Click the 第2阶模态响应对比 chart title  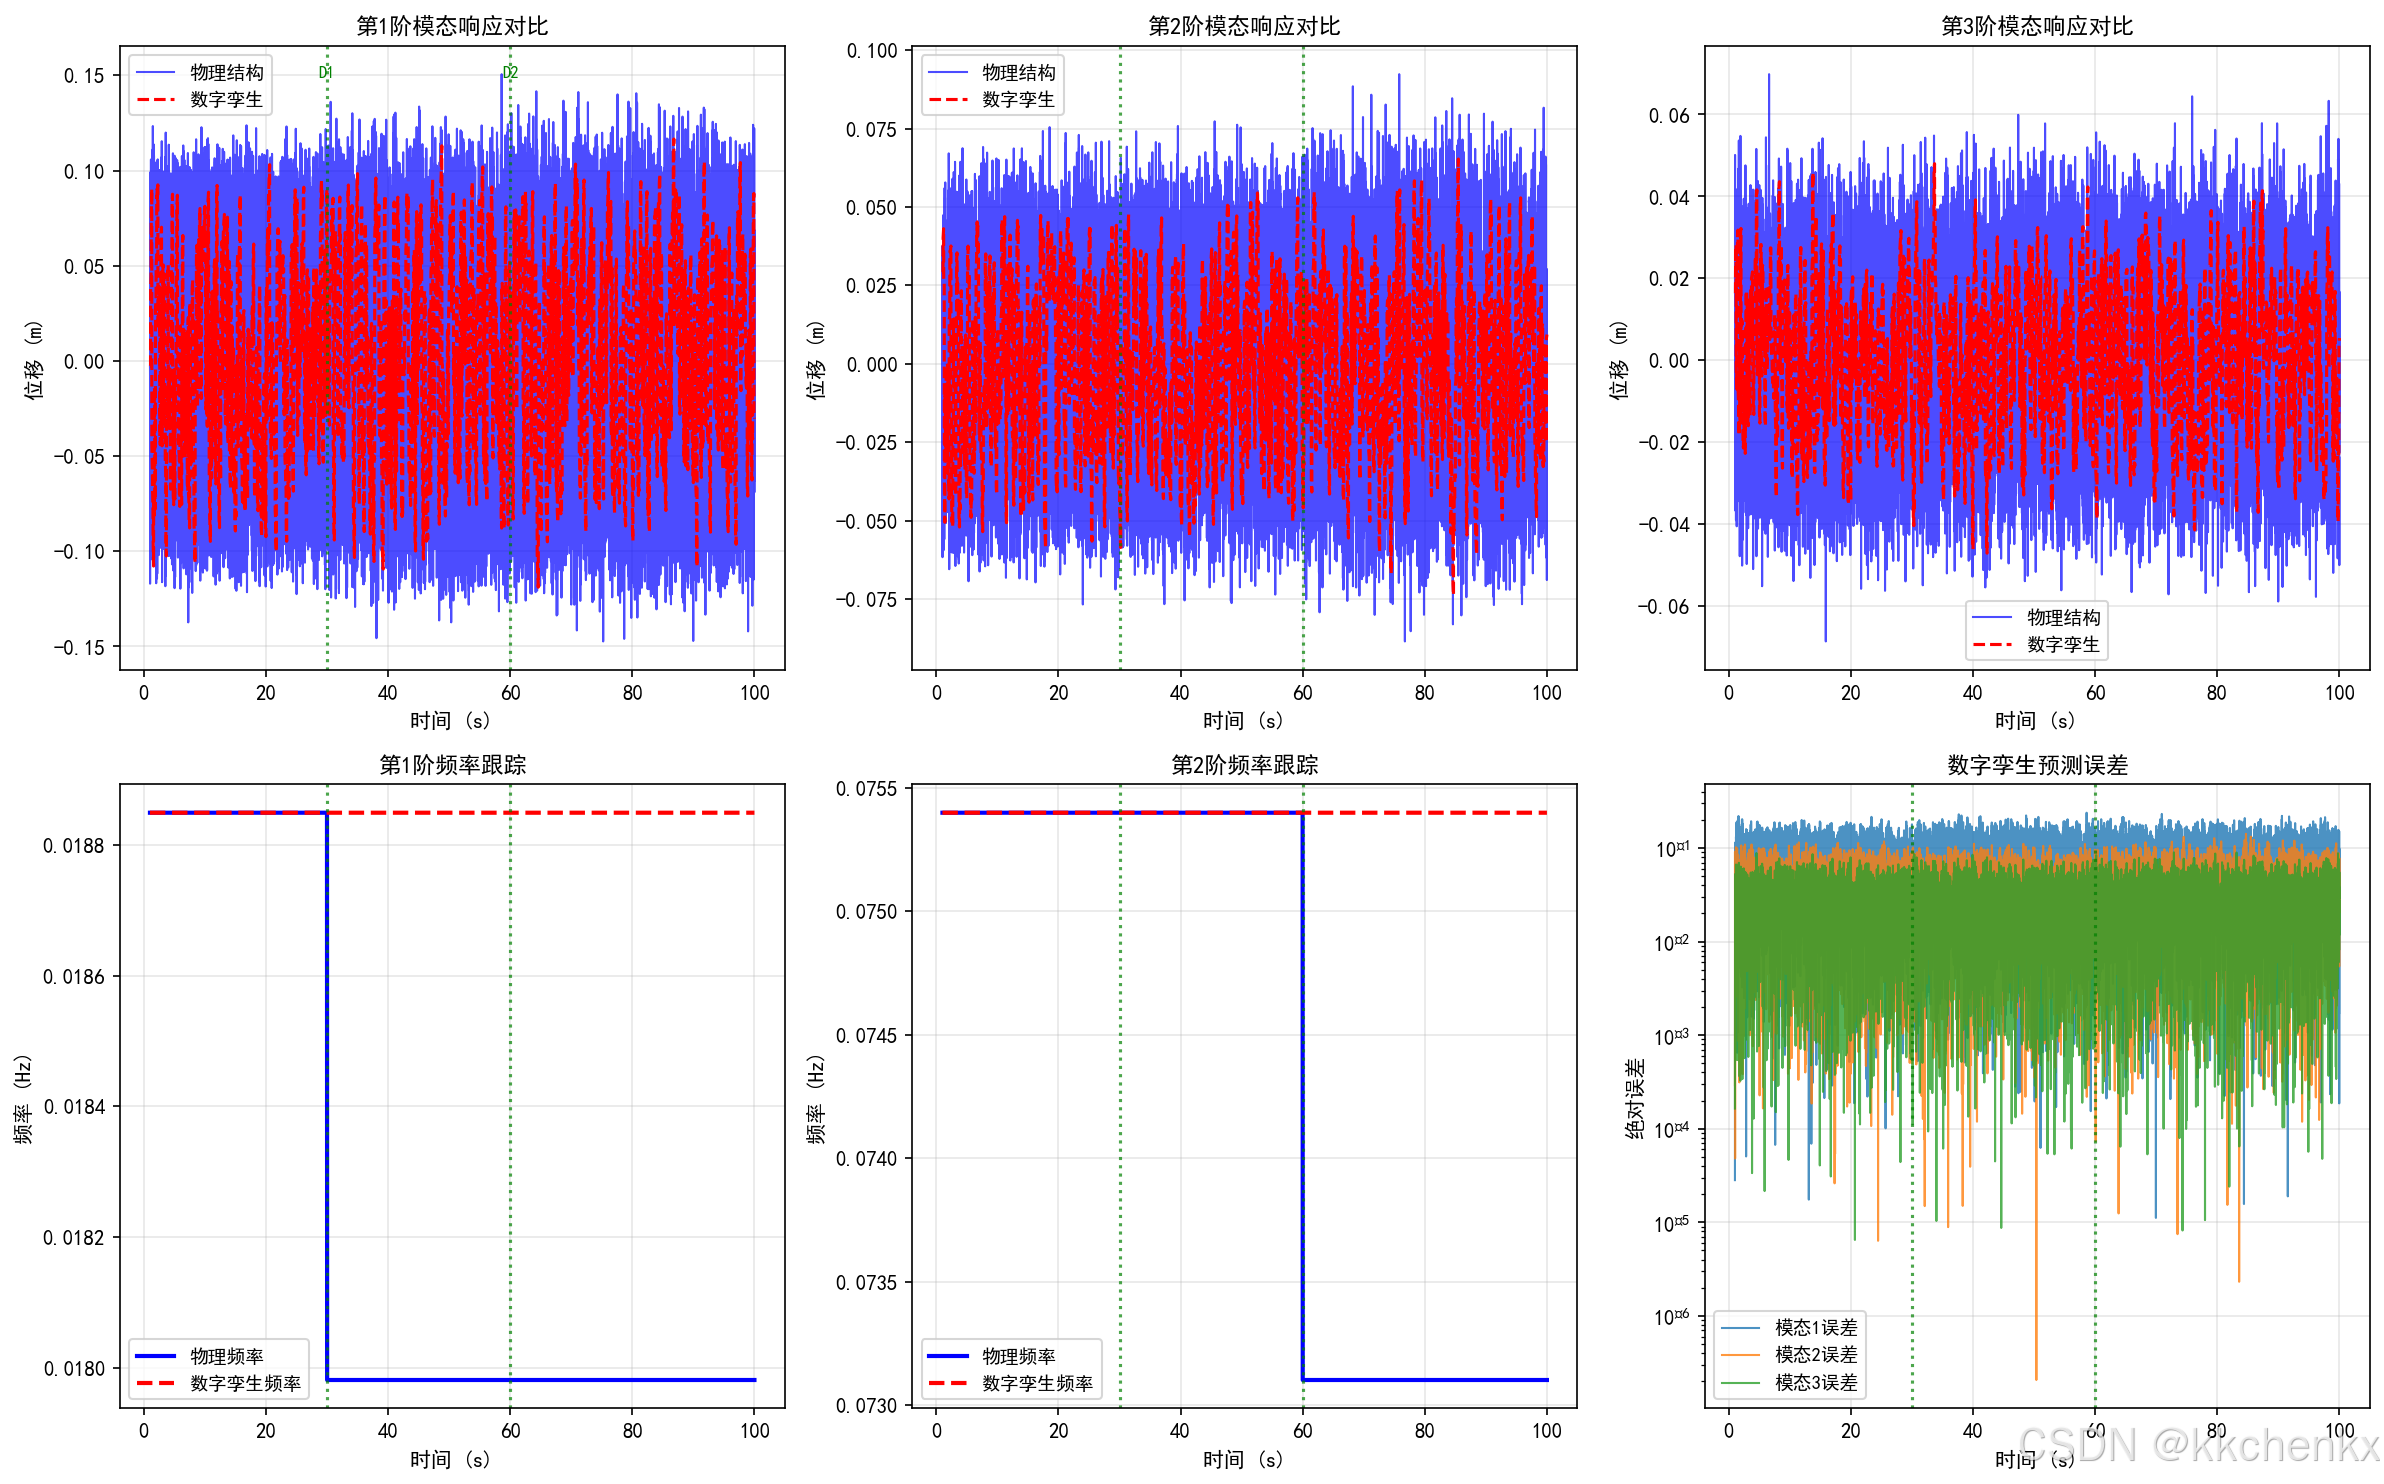coord(1244,26)
